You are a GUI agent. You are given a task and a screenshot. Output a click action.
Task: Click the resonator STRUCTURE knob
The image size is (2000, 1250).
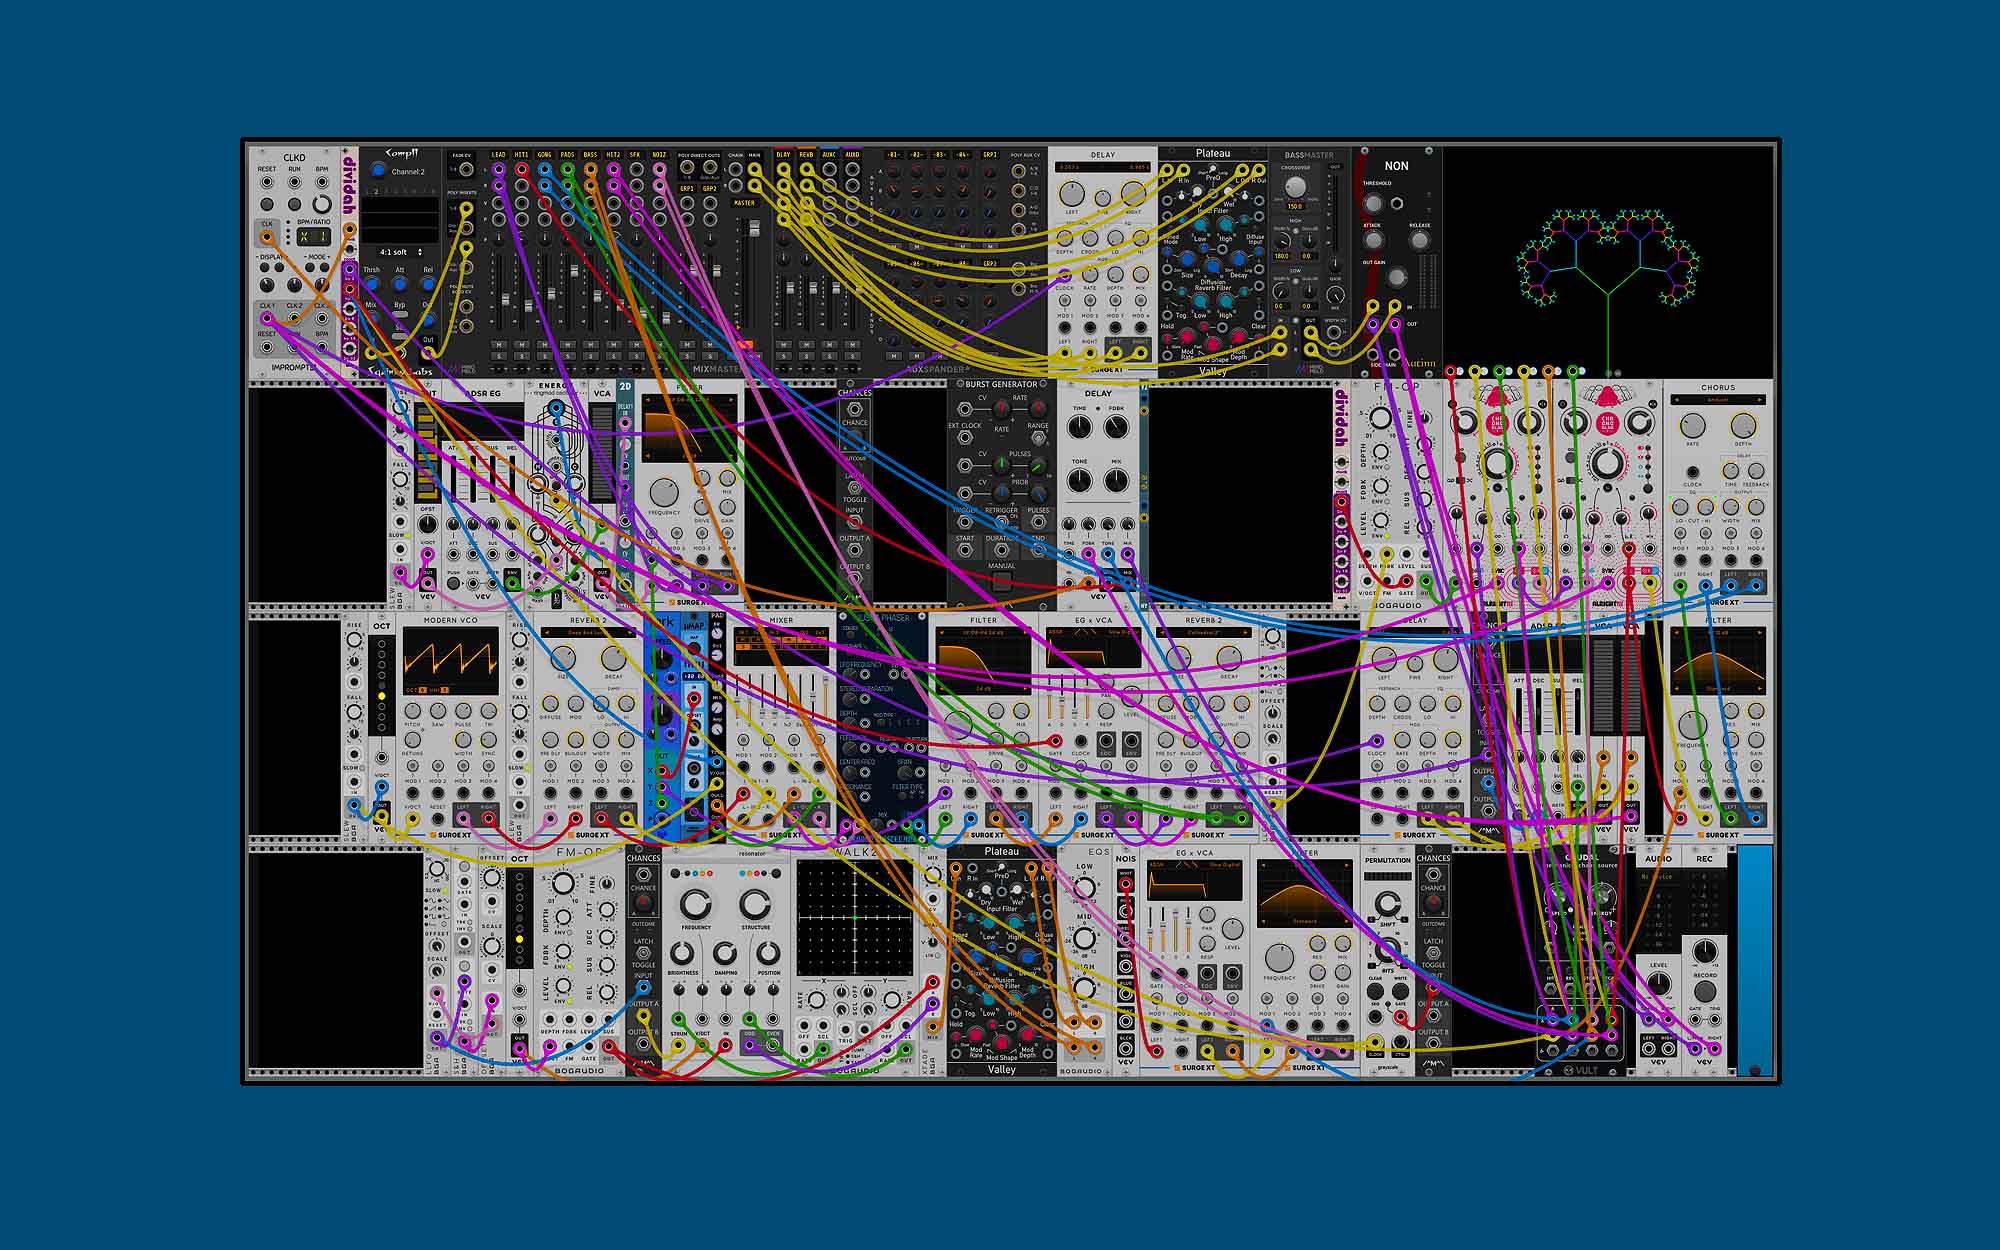[x=755, y=904]
